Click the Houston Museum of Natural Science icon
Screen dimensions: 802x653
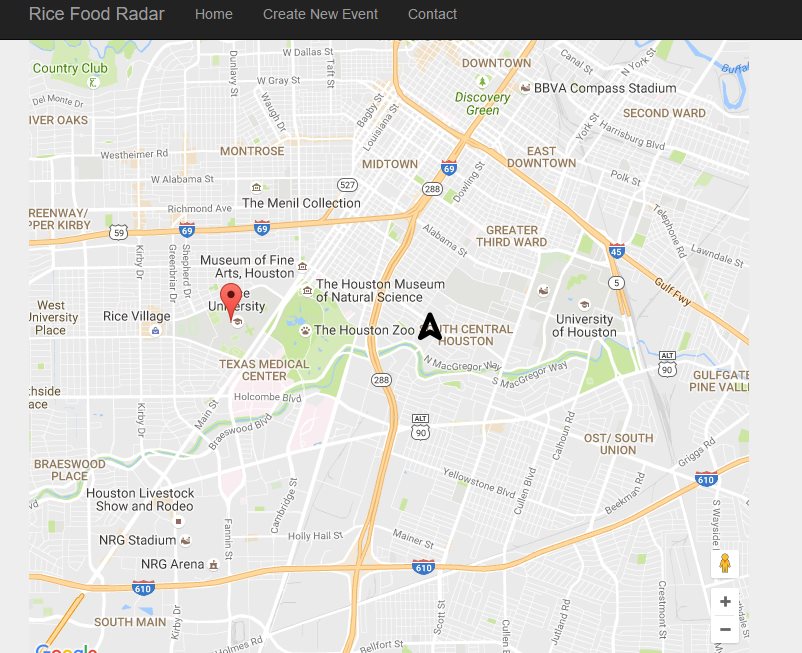(x=307, y=291)
